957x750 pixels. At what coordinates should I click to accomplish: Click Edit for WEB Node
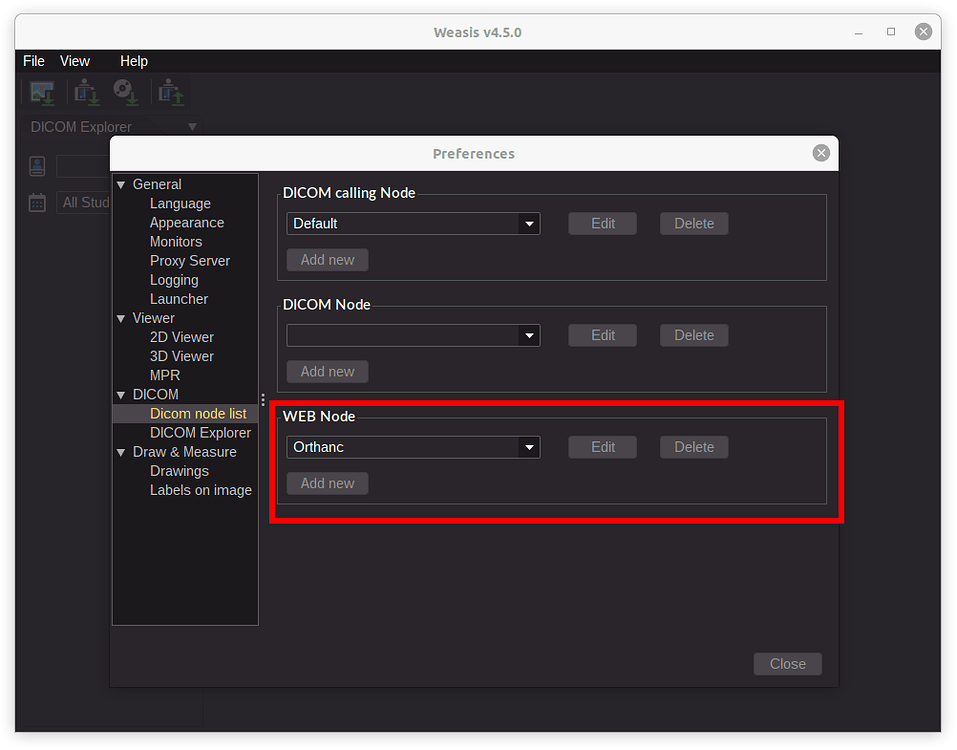(x=602, y=447)
